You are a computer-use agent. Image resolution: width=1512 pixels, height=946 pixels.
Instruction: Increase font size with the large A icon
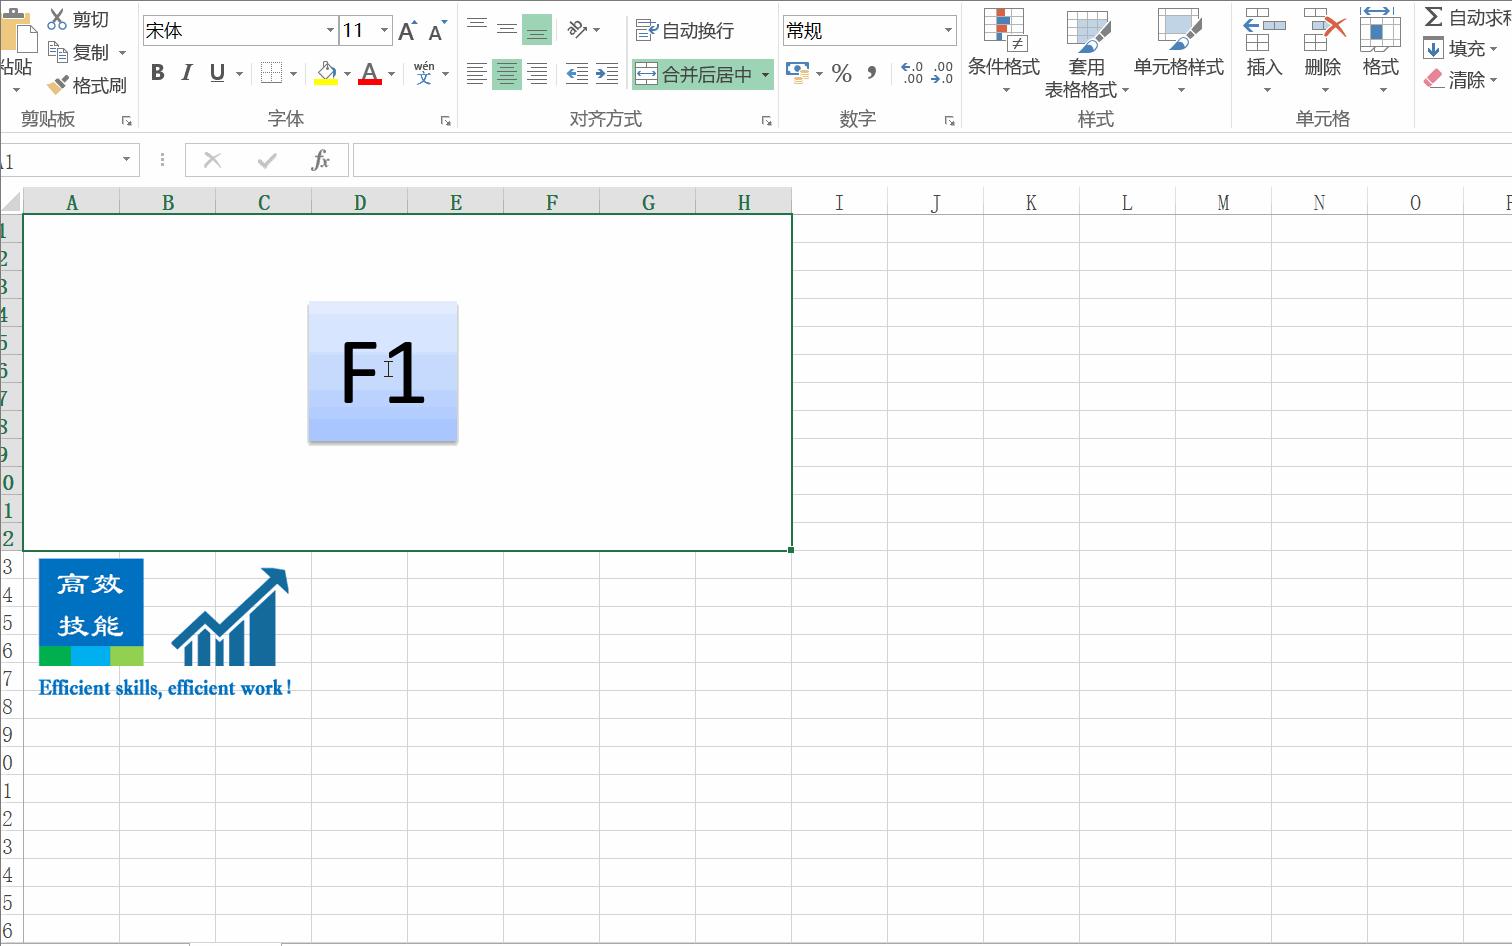406,31
